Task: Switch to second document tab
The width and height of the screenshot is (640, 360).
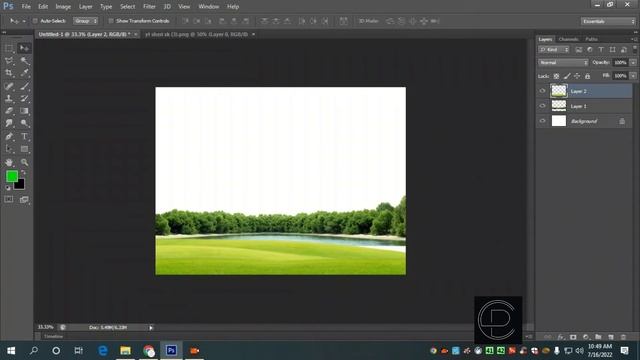Action: (x=197, y=34)
